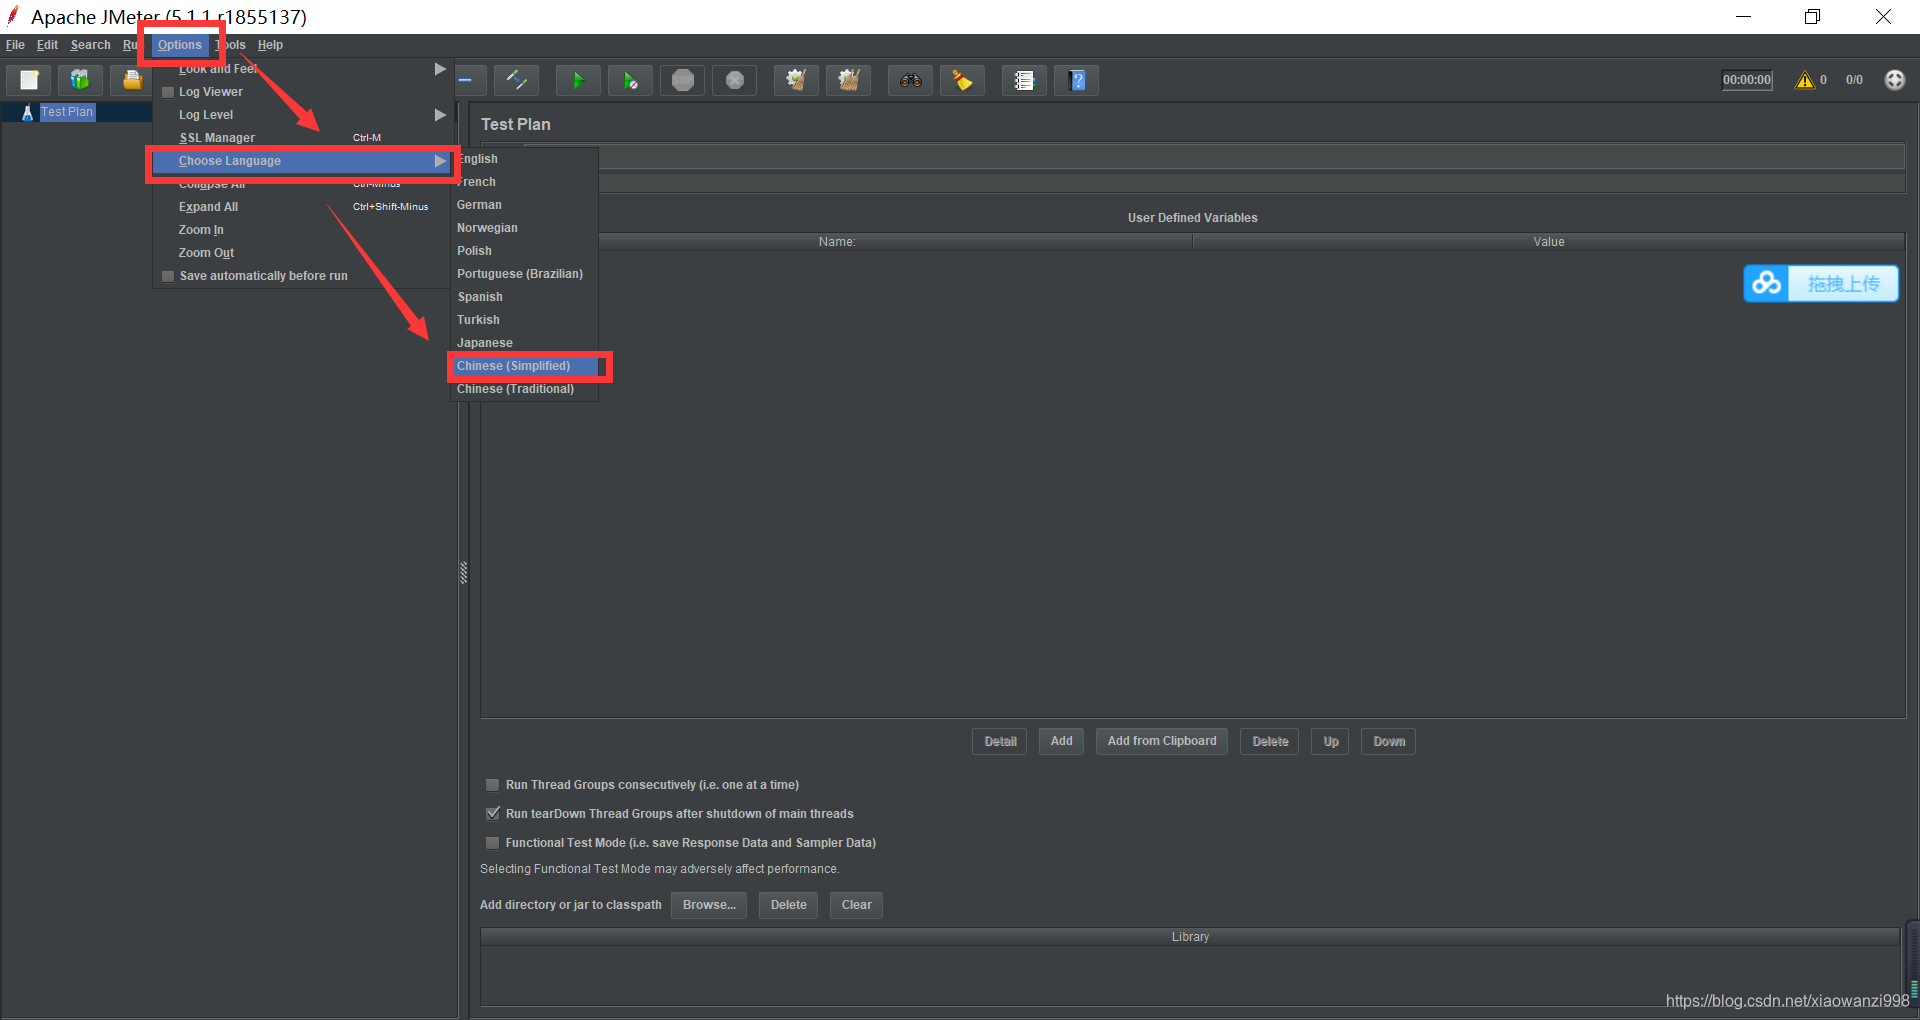Click Add from Clipboard button
The width and height of the screenshot is (1920, 1020).
coord(1162,742)
